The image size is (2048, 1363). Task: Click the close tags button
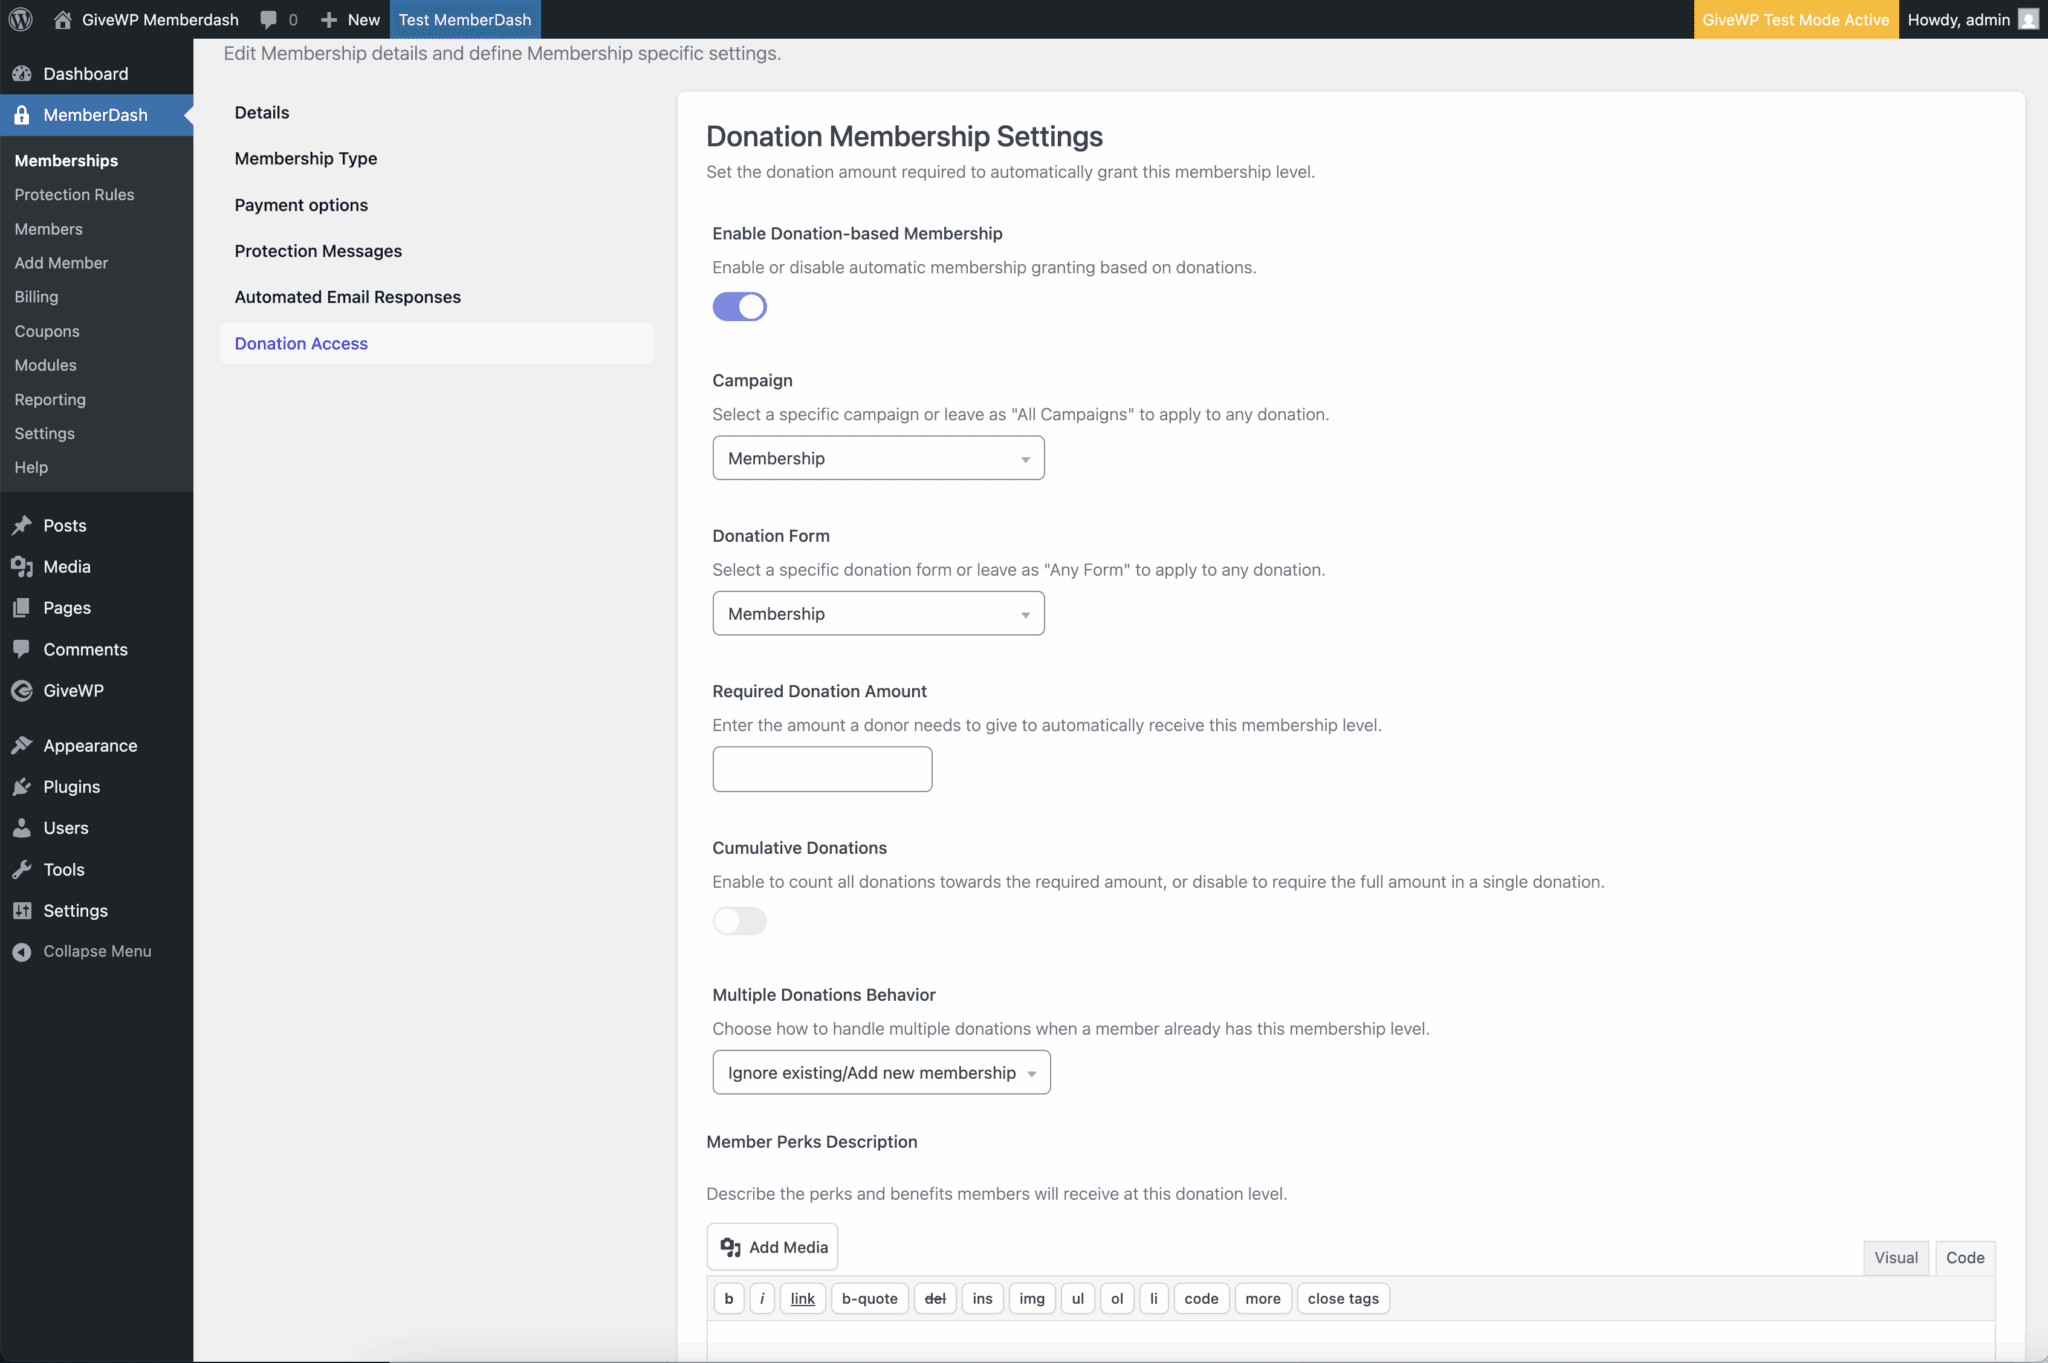(x=1343, y=1298)
